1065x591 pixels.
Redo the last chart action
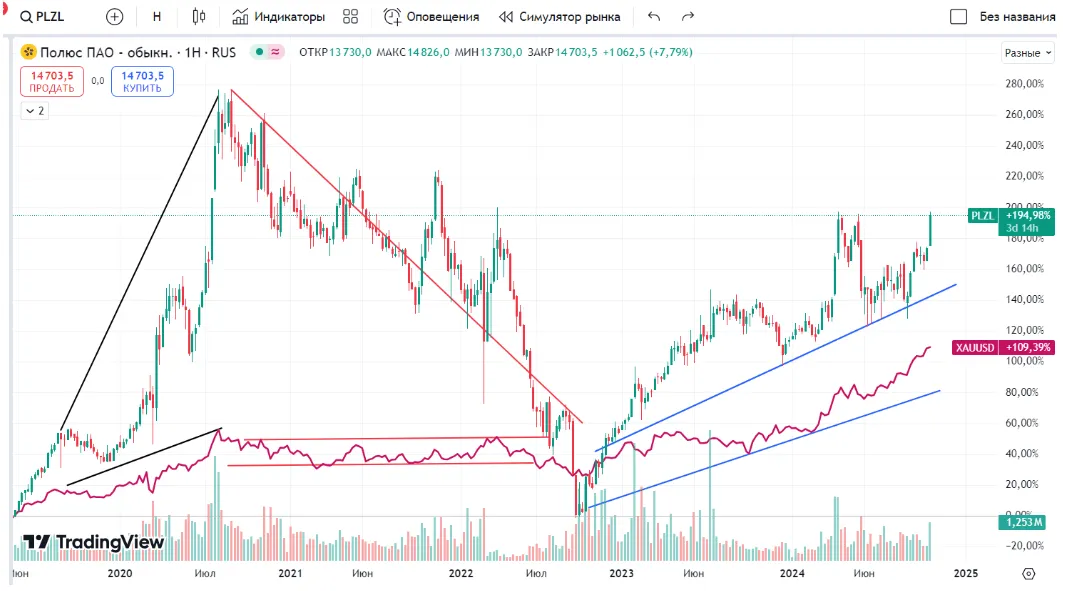click(687, 16)
